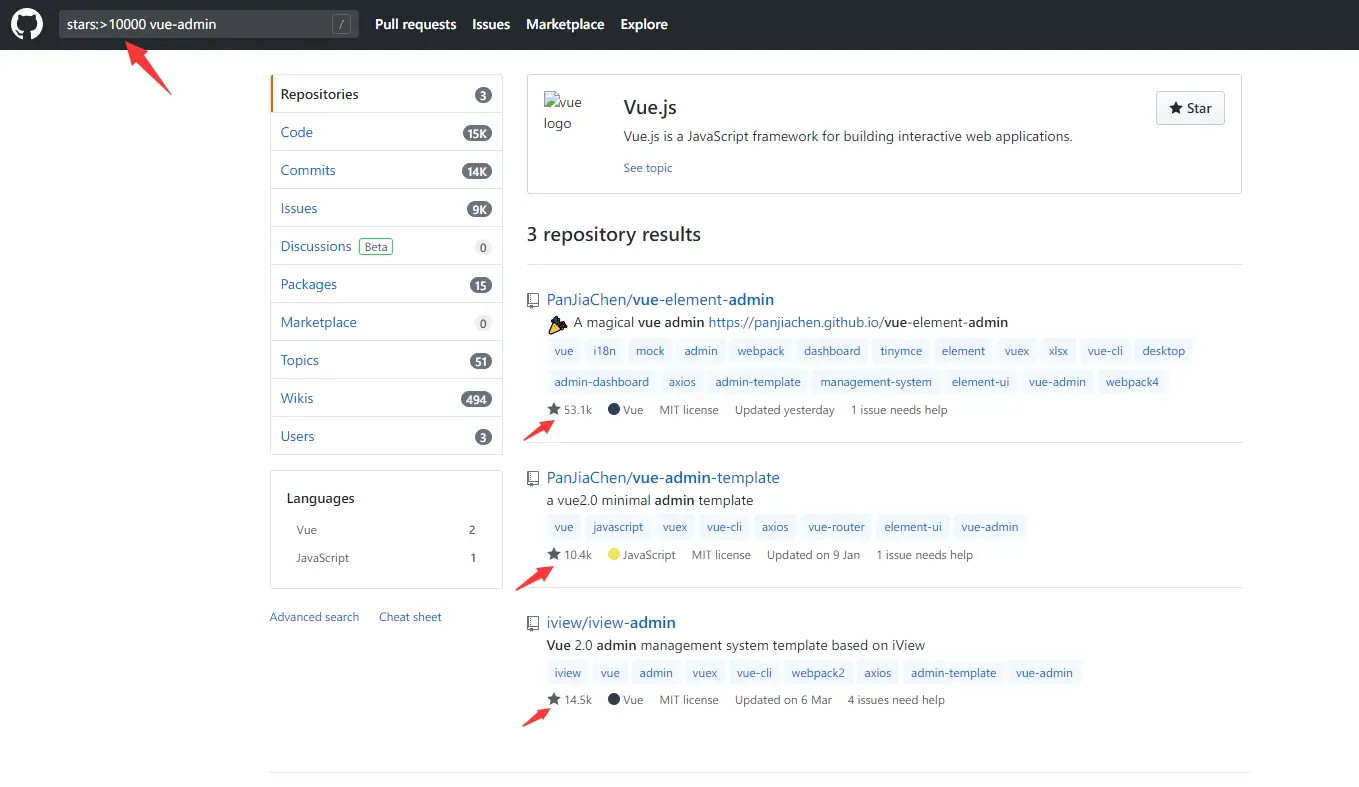Viewport: 1359px width, 787px height.
Task: Click the 10.4k star count icon
Action: coord(554,555)
